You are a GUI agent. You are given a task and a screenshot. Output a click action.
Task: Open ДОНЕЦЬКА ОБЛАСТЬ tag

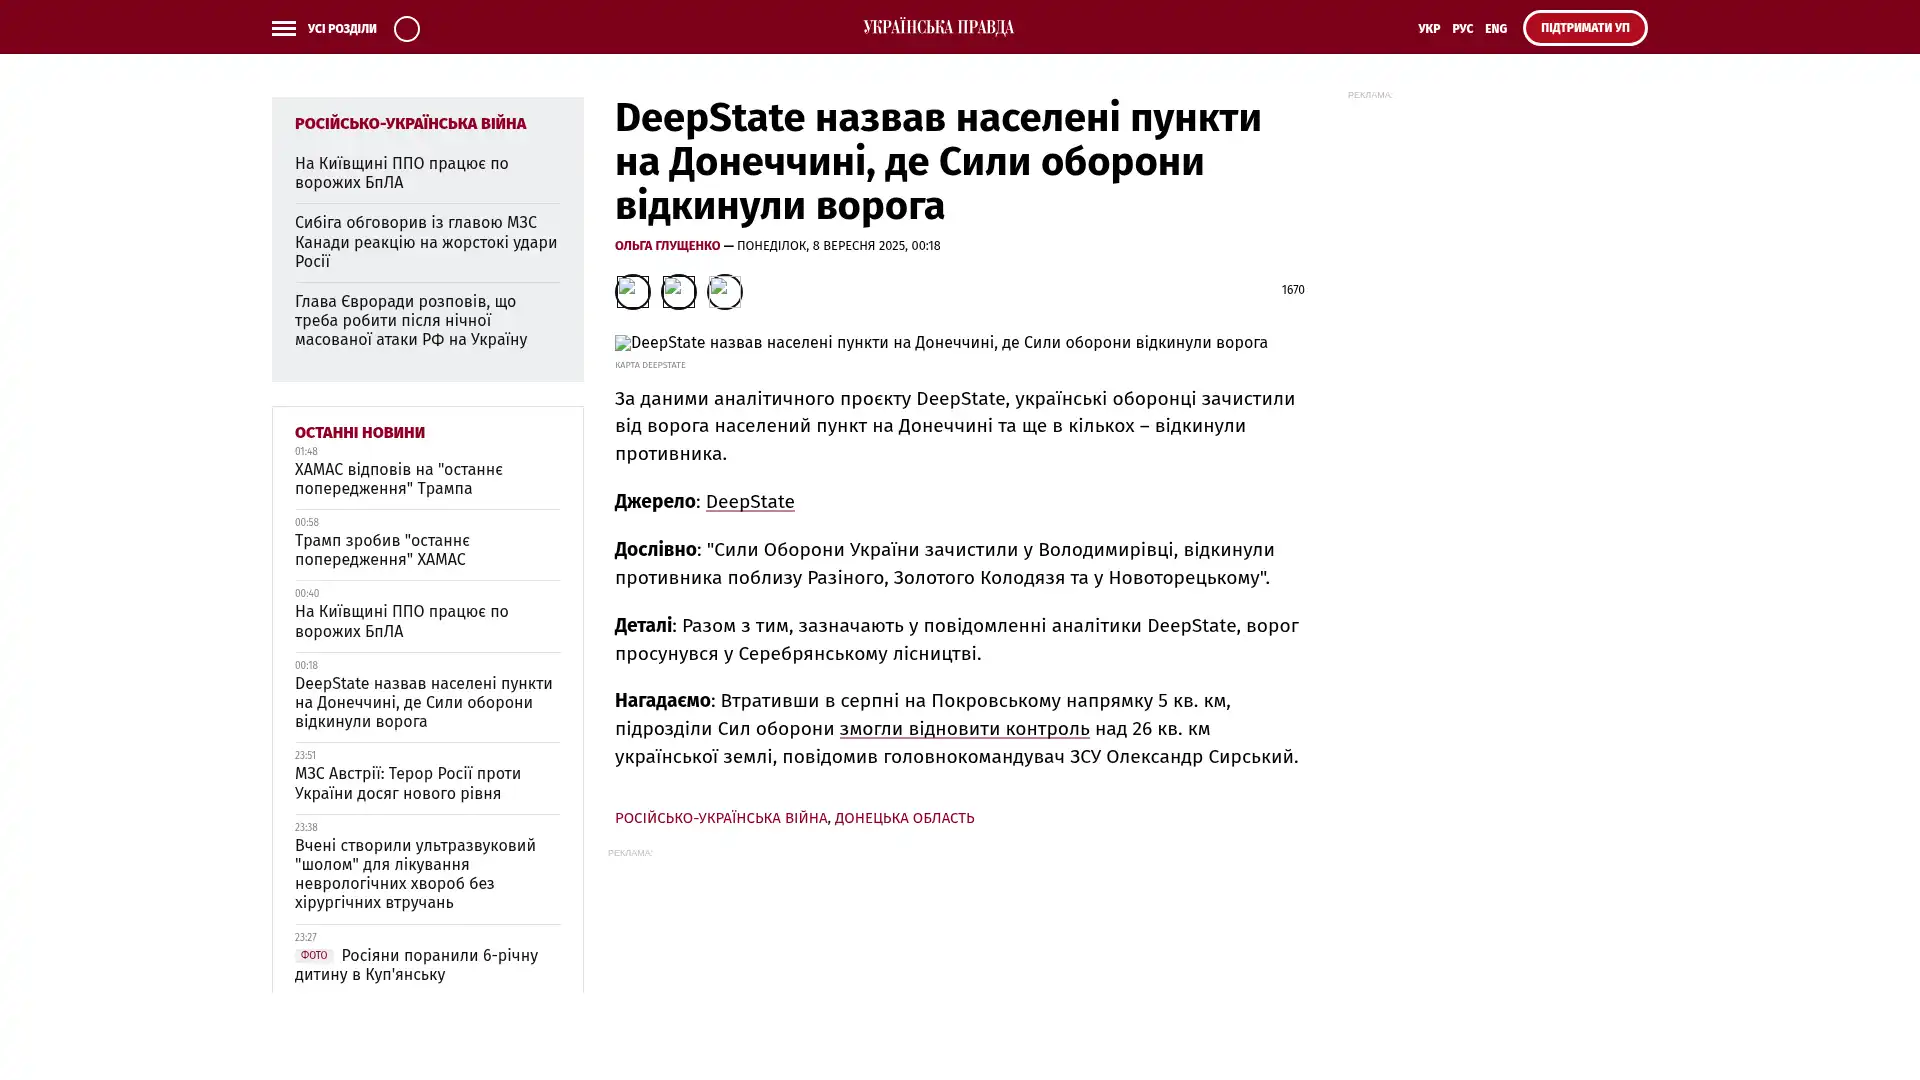[904, 818]
